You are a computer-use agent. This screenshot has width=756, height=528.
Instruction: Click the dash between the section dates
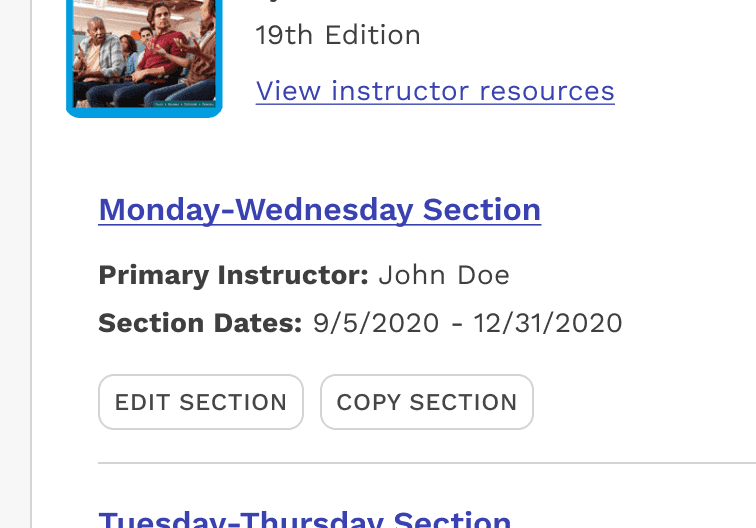tap(457, 324)
